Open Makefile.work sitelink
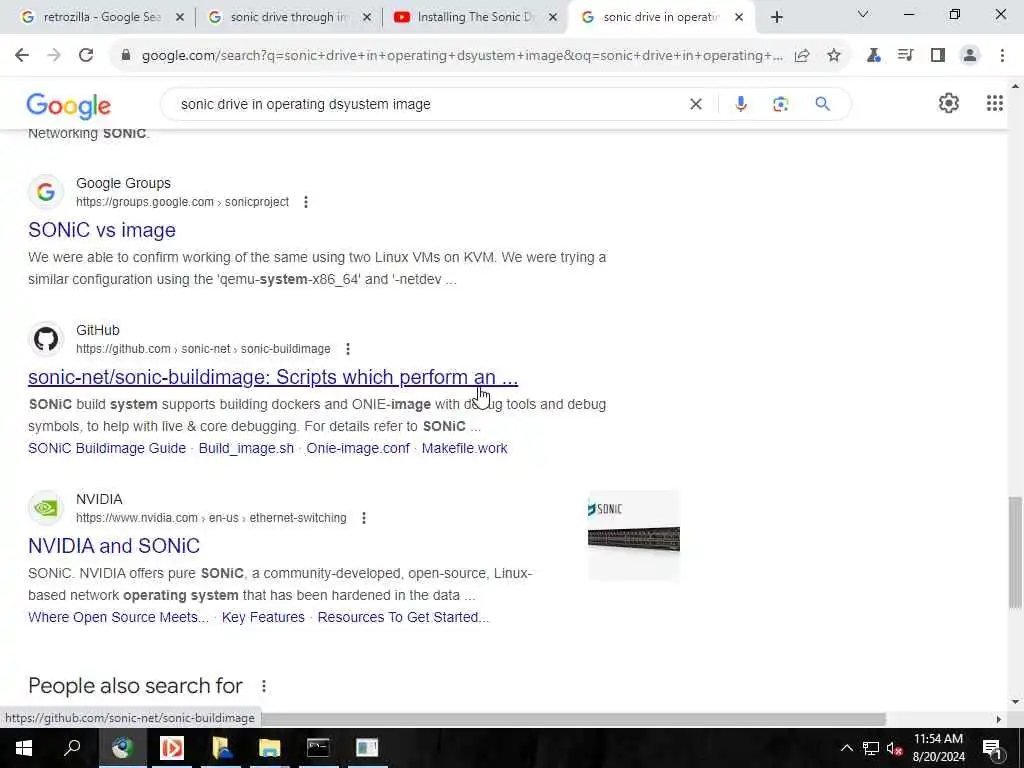 pyautogui.click(x=464, y=449)
